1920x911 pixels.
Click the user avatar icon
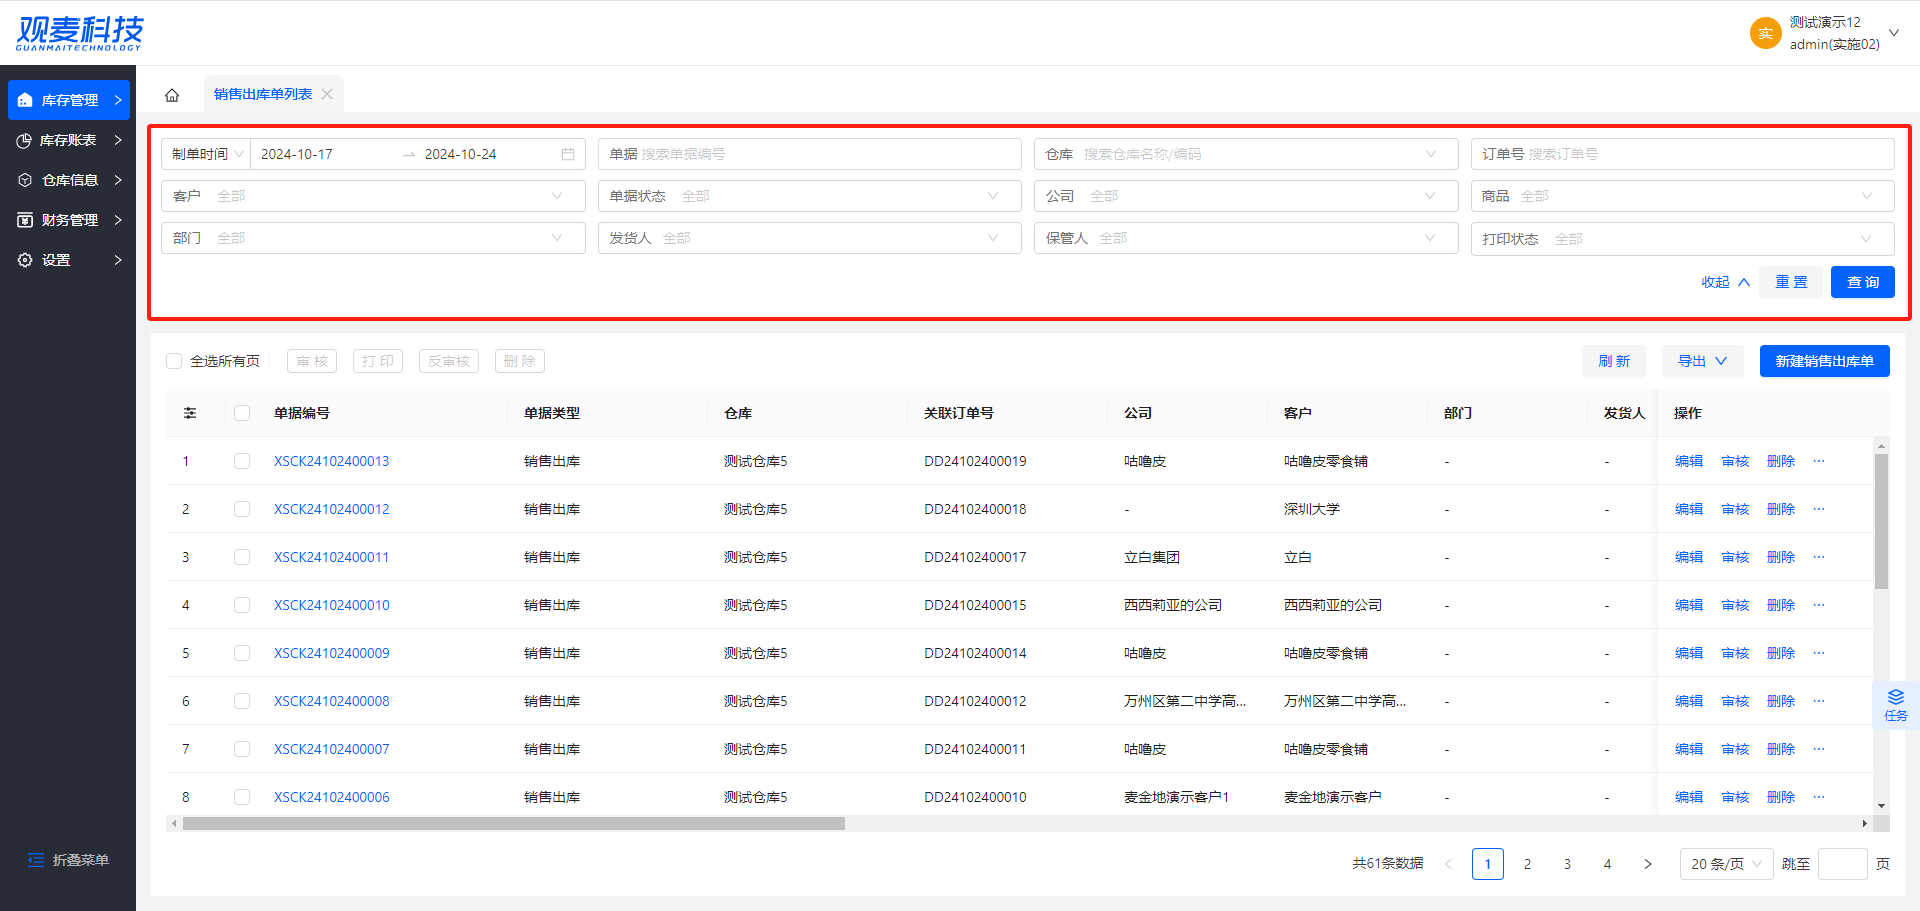point(1765,33)
